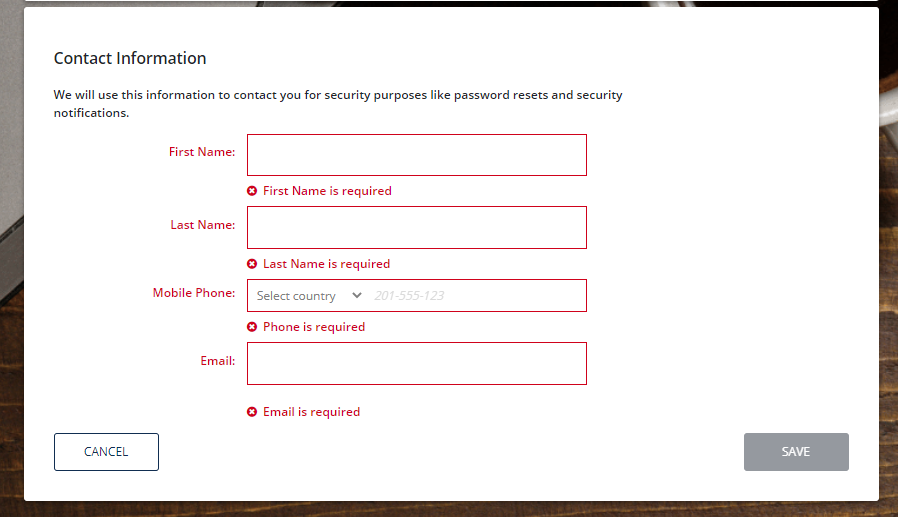This screenshot has width=898, height=517.
Task: Click the 'Email is required' message
Action: 312,412
